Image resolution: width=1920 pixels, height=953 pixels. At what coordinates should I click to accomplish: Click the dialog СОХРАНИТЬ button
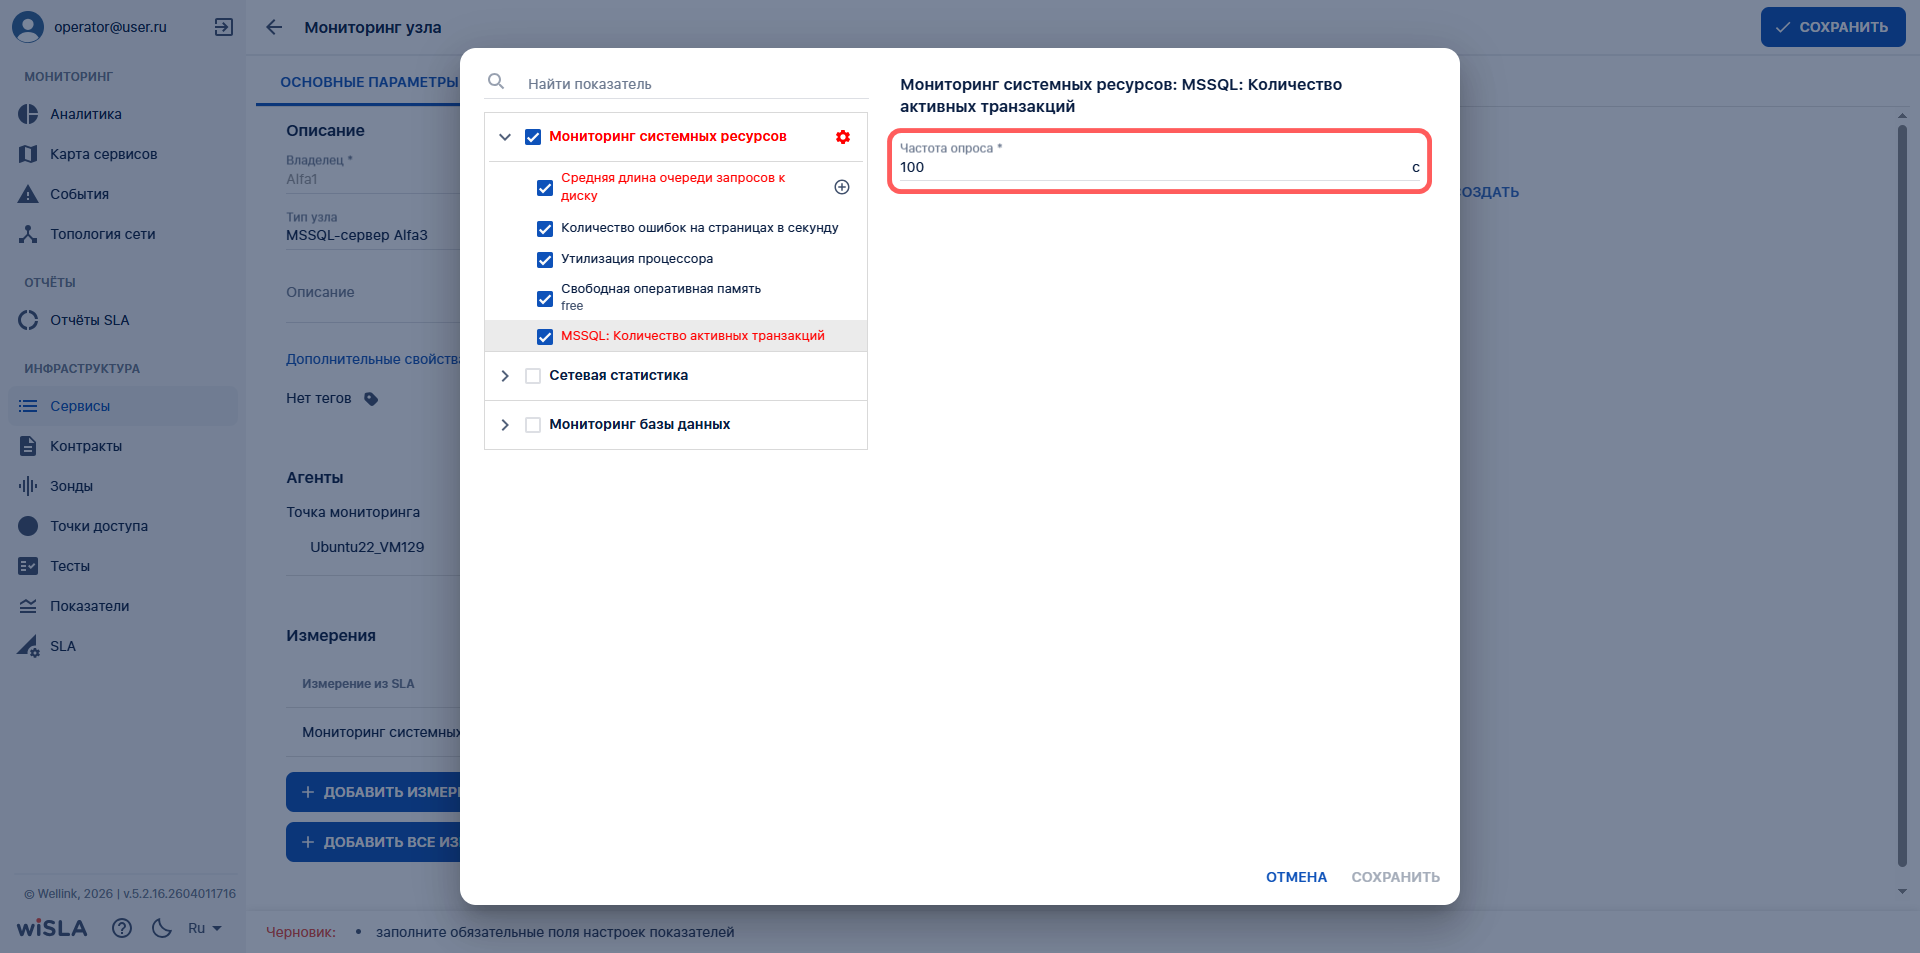coord(1395,877)
